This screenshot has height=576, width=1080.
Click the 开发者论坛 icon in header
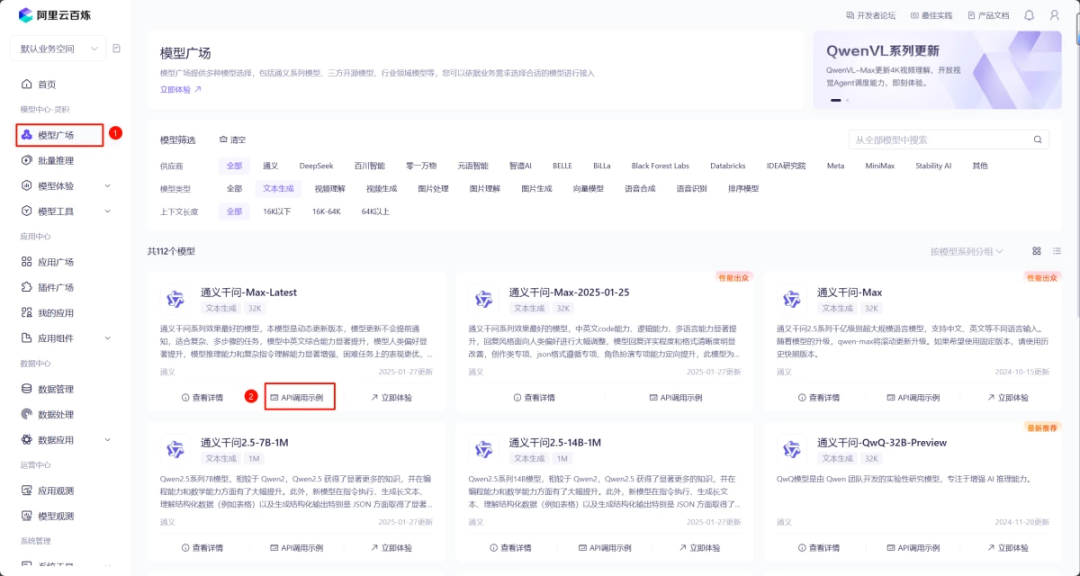tap(849, 15)
